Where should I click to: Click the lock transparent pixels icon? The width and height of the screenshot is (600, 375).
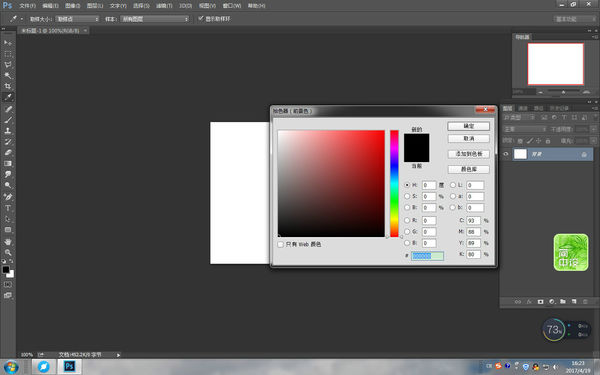520,141
